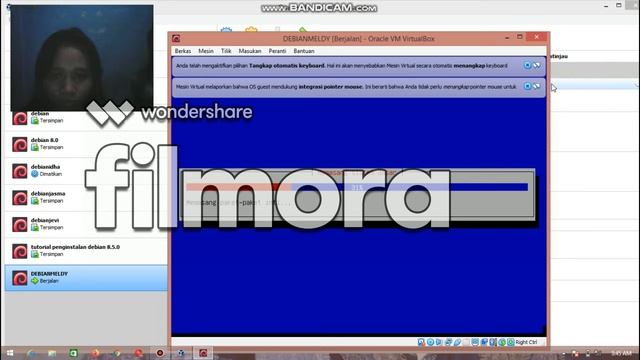Dismiss the mouse pointer integration notification

tap(527, 86)
